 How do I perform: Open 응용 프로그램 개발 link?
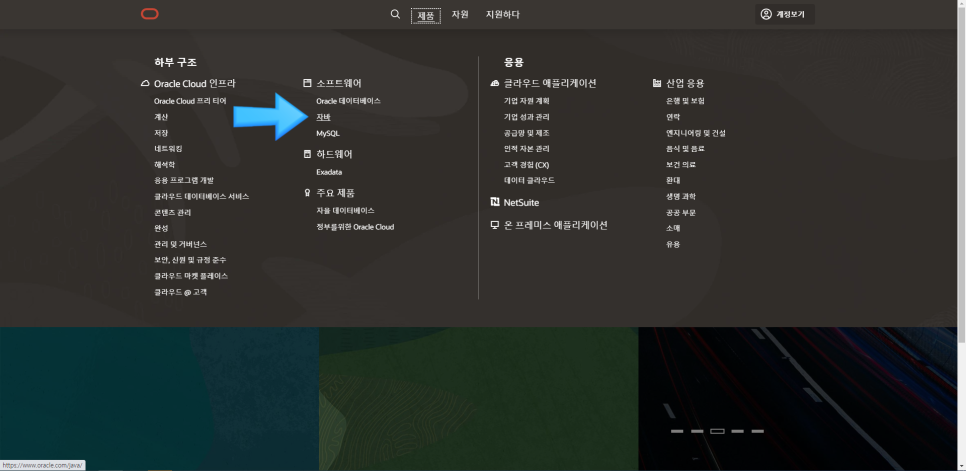click(184, 180)
